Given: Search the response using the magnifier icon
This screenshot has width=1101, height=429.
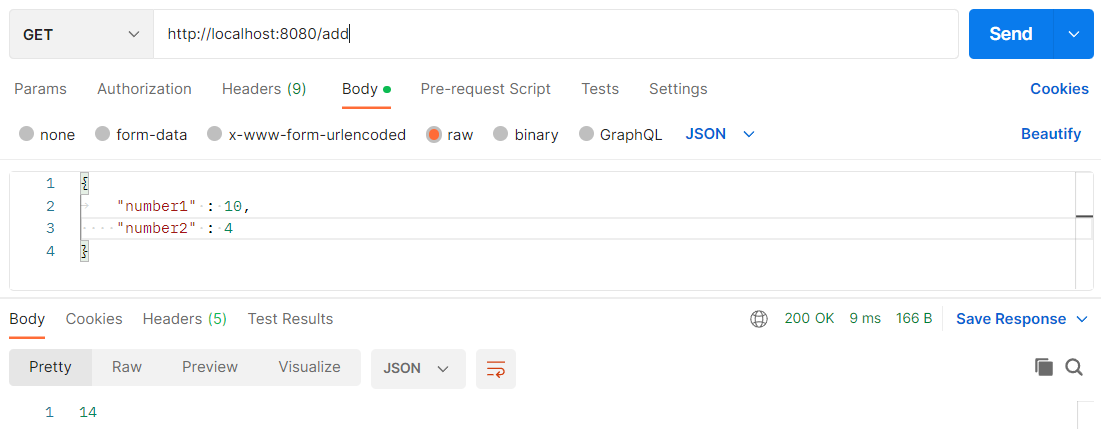Looking at the screenshot, I should pos(1074,367).
